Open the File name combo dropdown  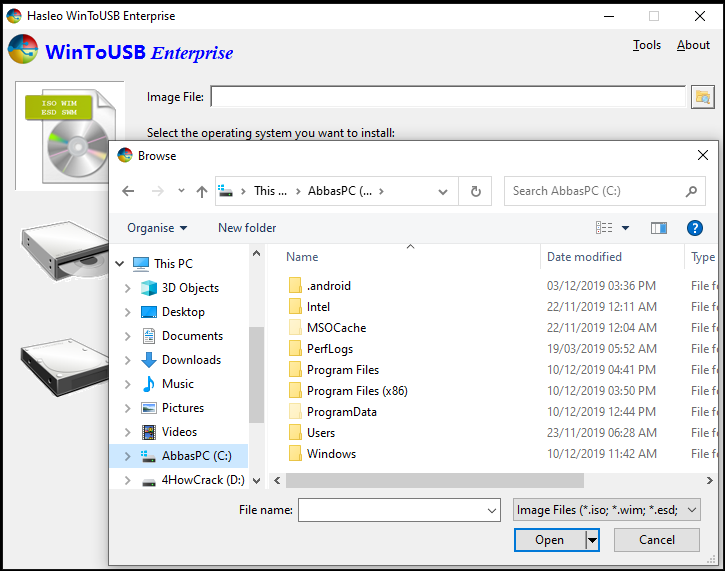(492, 510)
